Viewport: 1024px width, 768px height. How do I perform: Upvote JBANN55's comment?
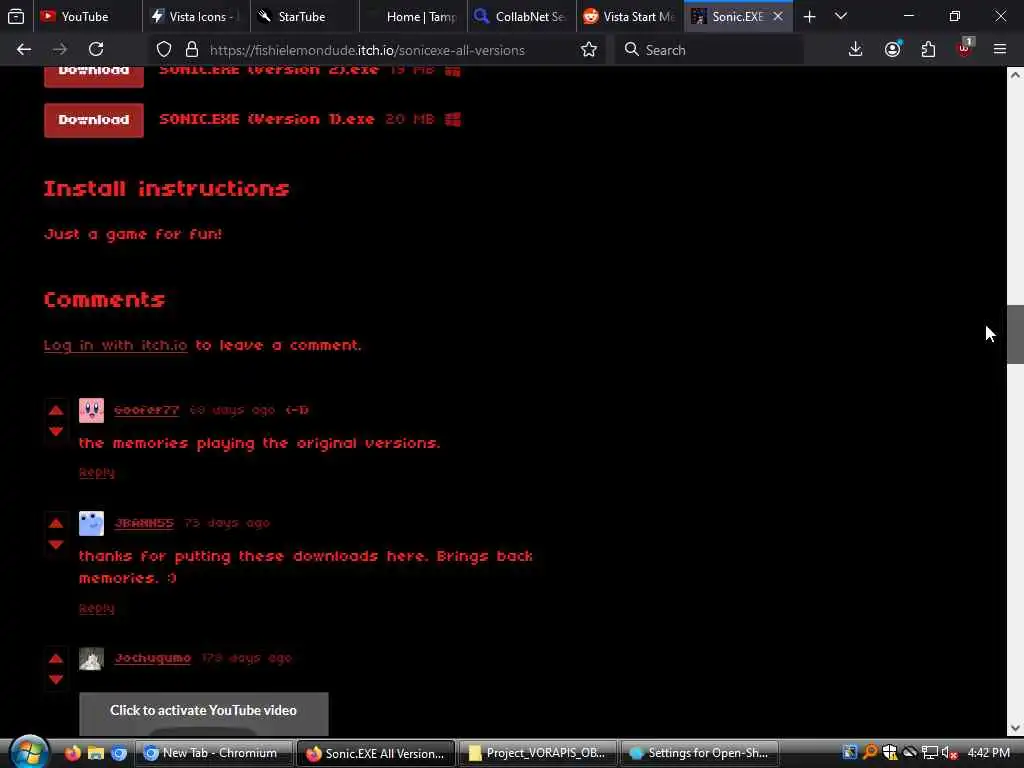[x=56, y=523]
